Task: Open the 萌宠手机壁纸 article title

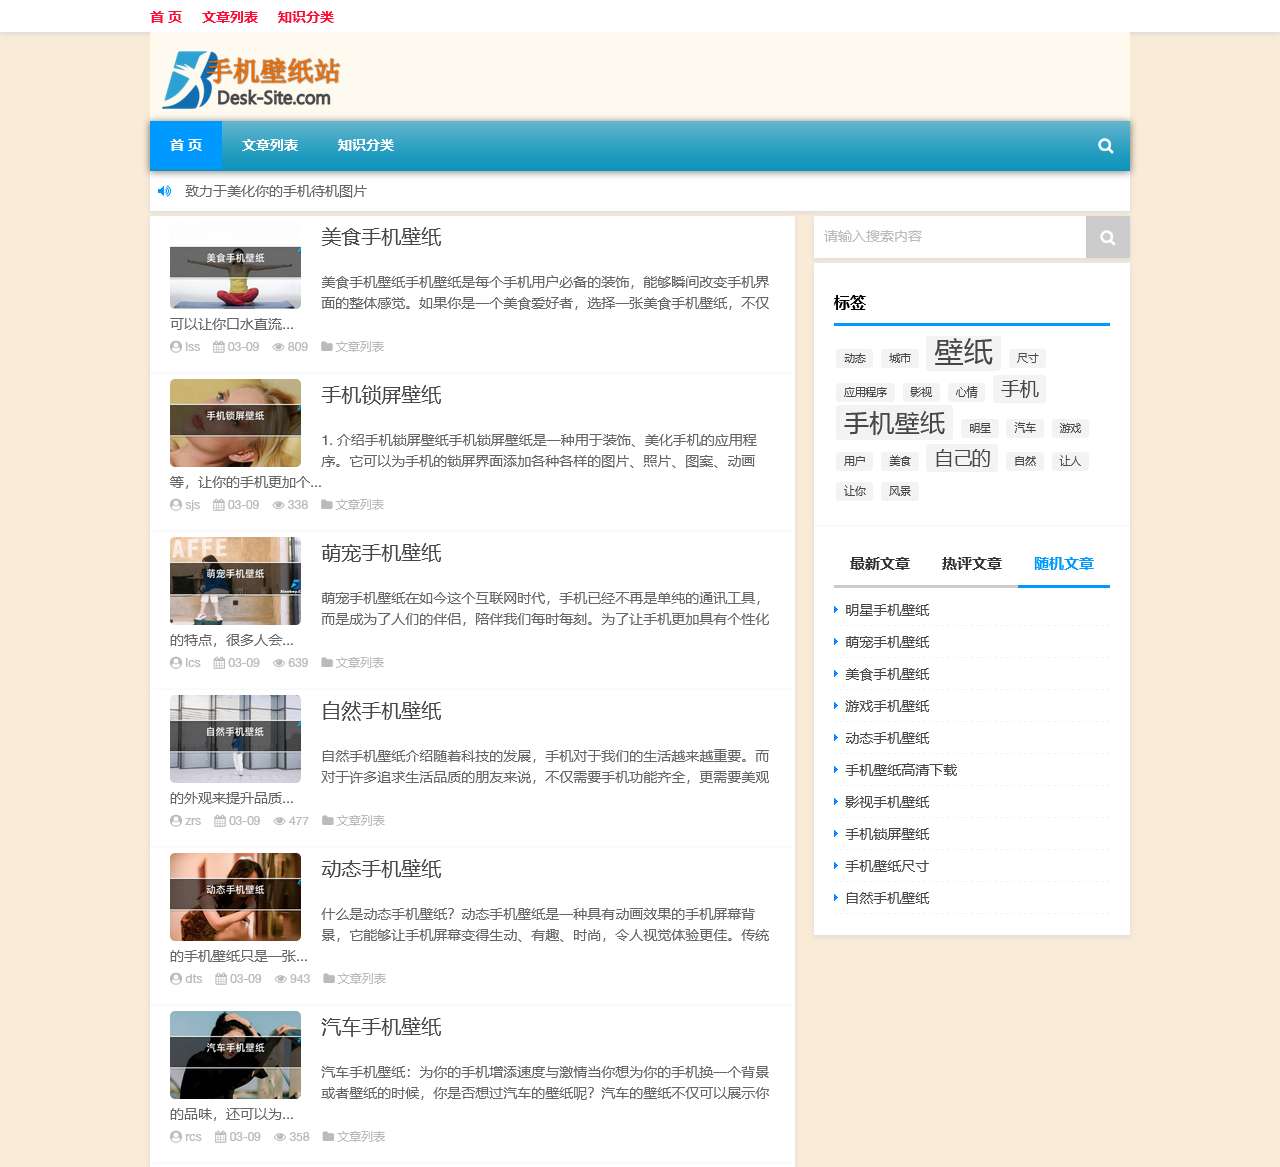Action: pyautogui.click(x=381, y=553)
